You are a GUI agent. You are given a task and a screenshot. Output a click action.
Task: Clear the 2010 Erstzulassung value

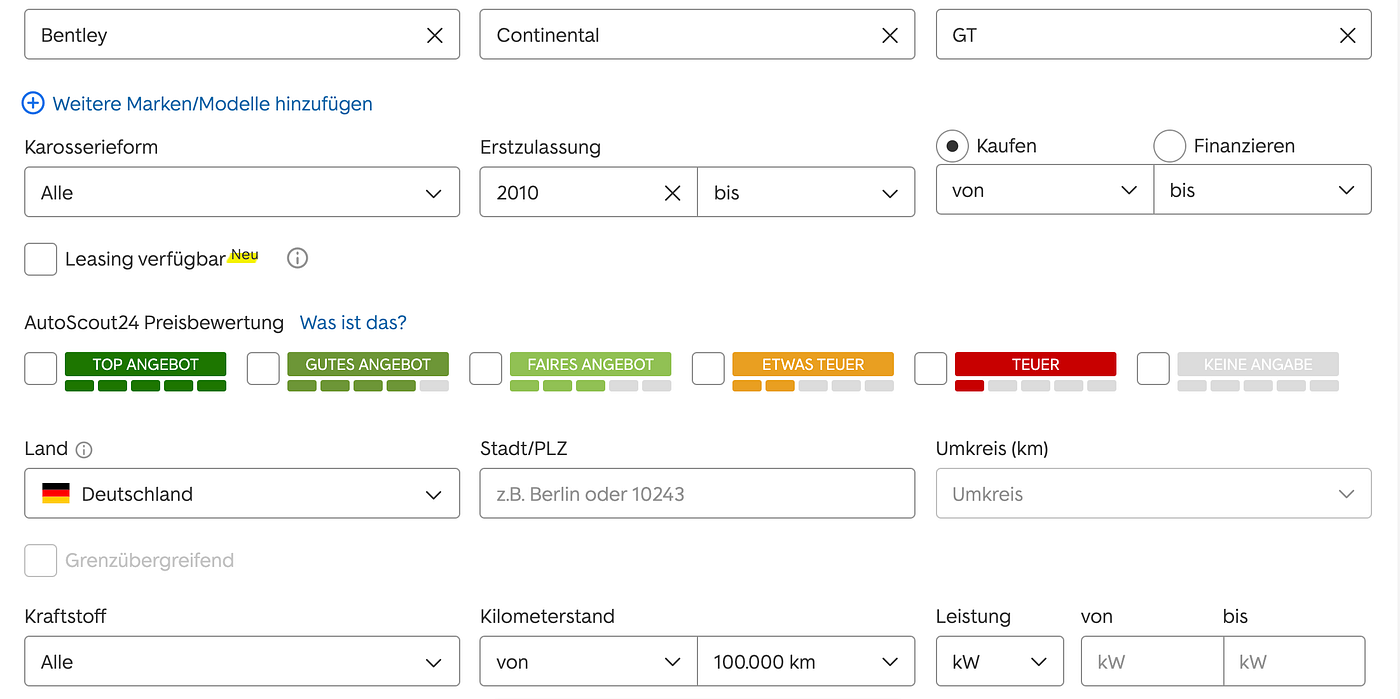(x=673, y=193)
